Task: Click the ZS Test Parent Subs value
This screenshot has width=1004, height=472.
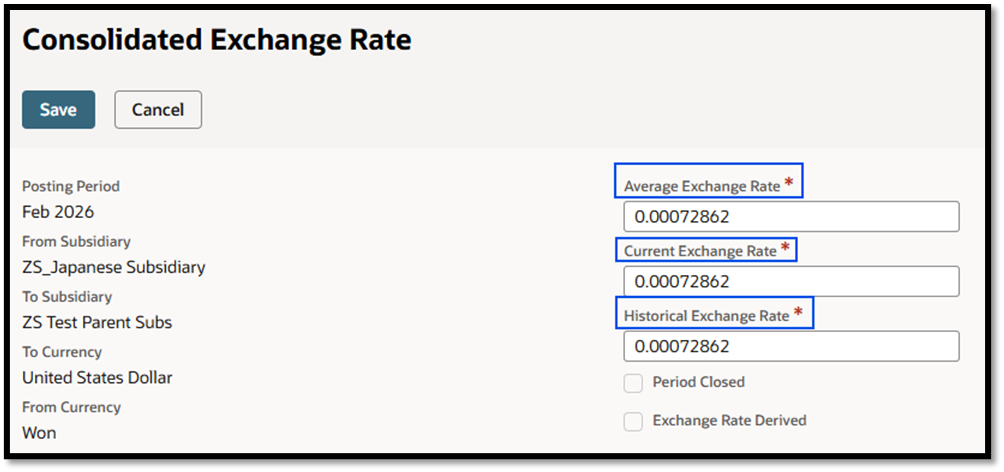Action: 97,322
